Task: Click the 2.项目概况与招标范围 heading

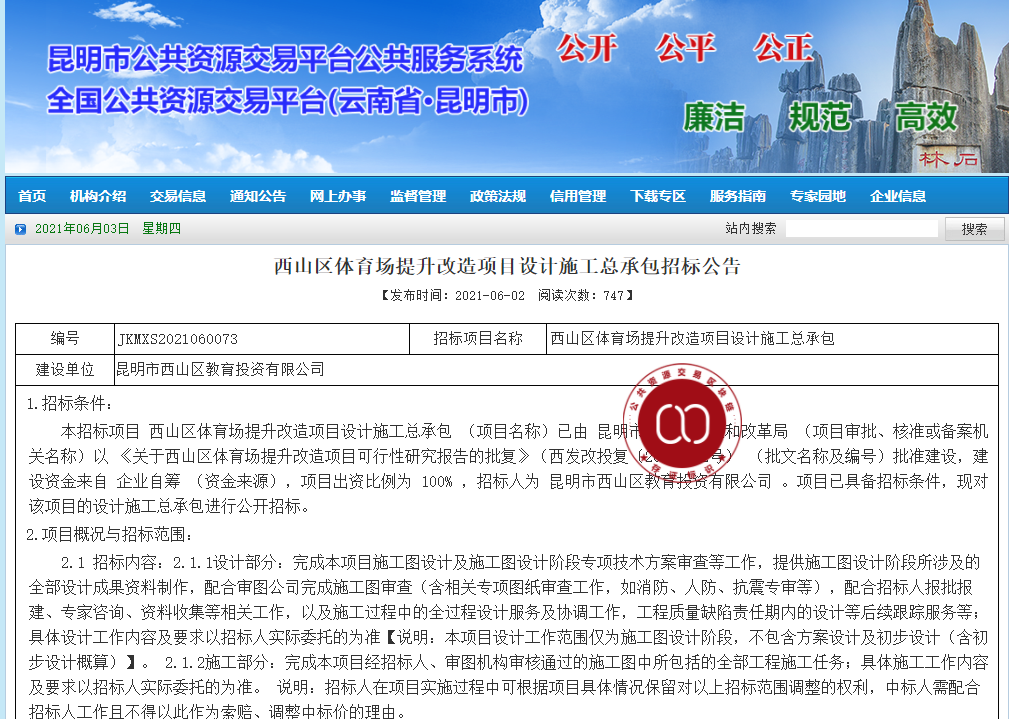Action: 110,534
